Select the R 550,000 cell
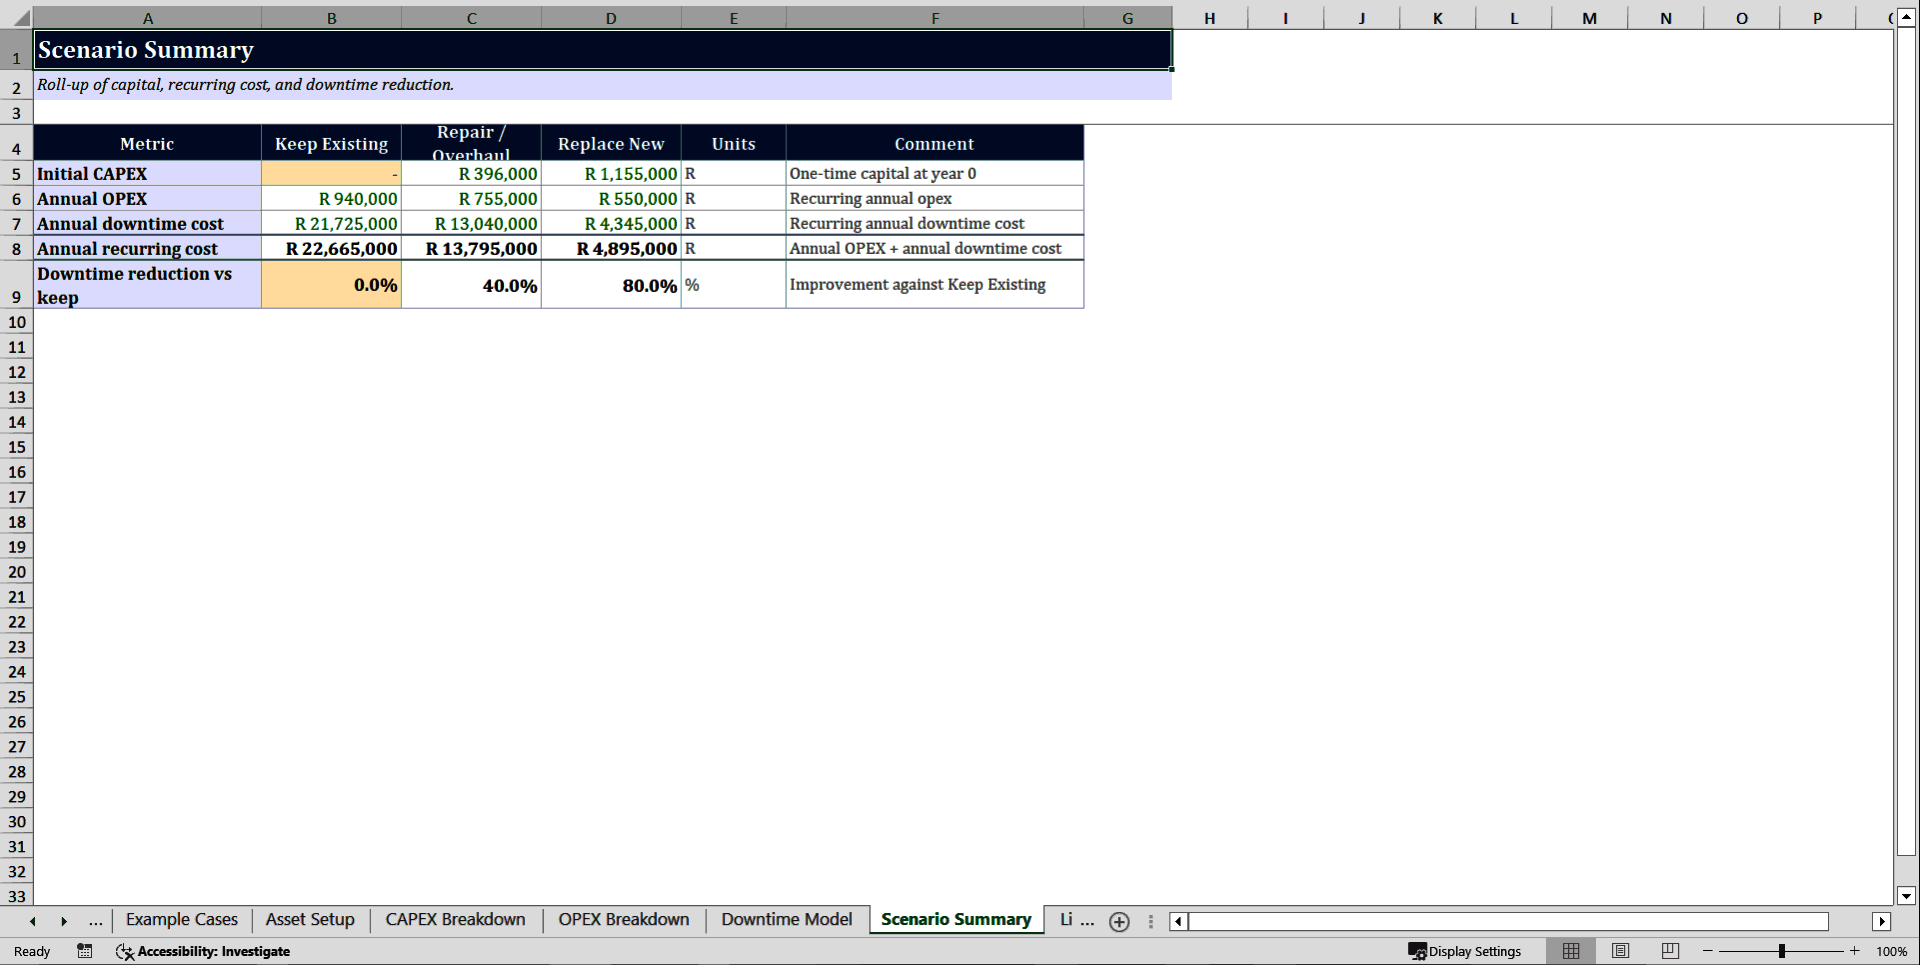This screenshot has height=965, width=1920. click(x=611, y=198)
